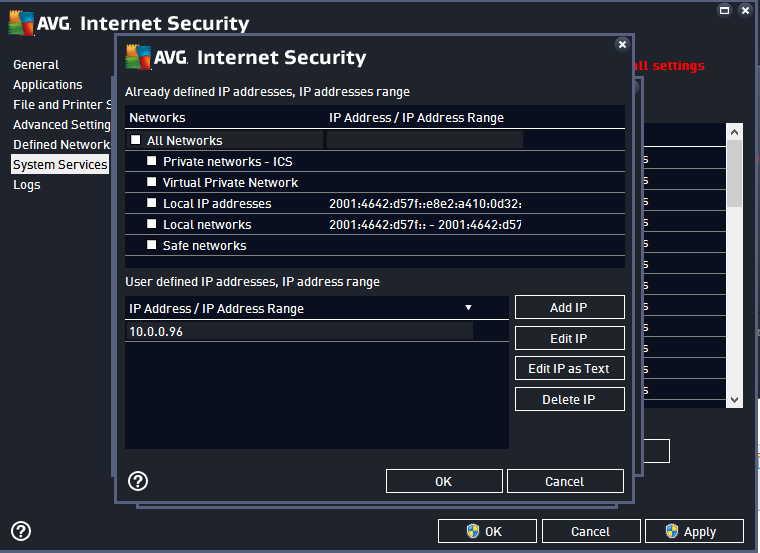This screenshot has height=553, width=760.
Task: Tick the Virtual Private Network checkbox
Action: [152, 182]
